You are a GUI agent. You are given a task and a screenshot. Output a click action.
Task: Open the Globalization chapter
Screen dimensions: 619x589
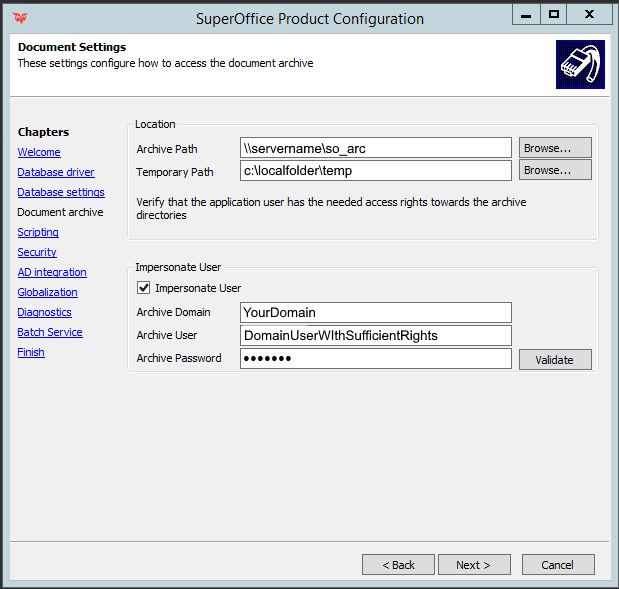[x=47, y=293]
